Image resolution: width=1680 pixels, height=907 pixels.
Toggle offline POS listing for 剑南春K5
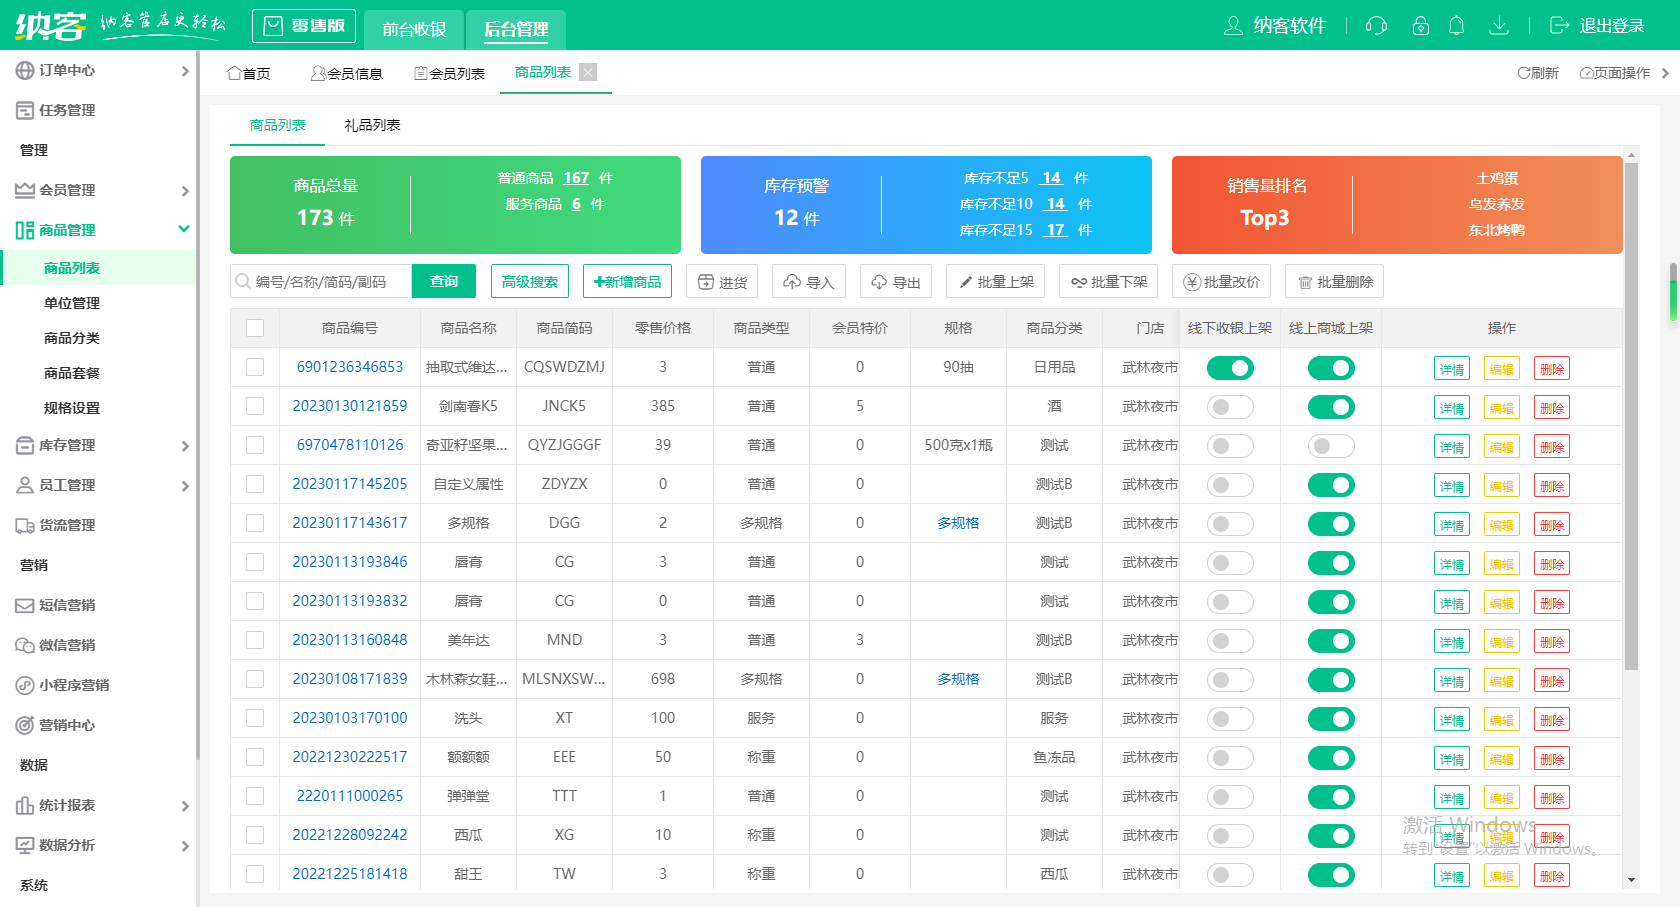[1230, 406]
